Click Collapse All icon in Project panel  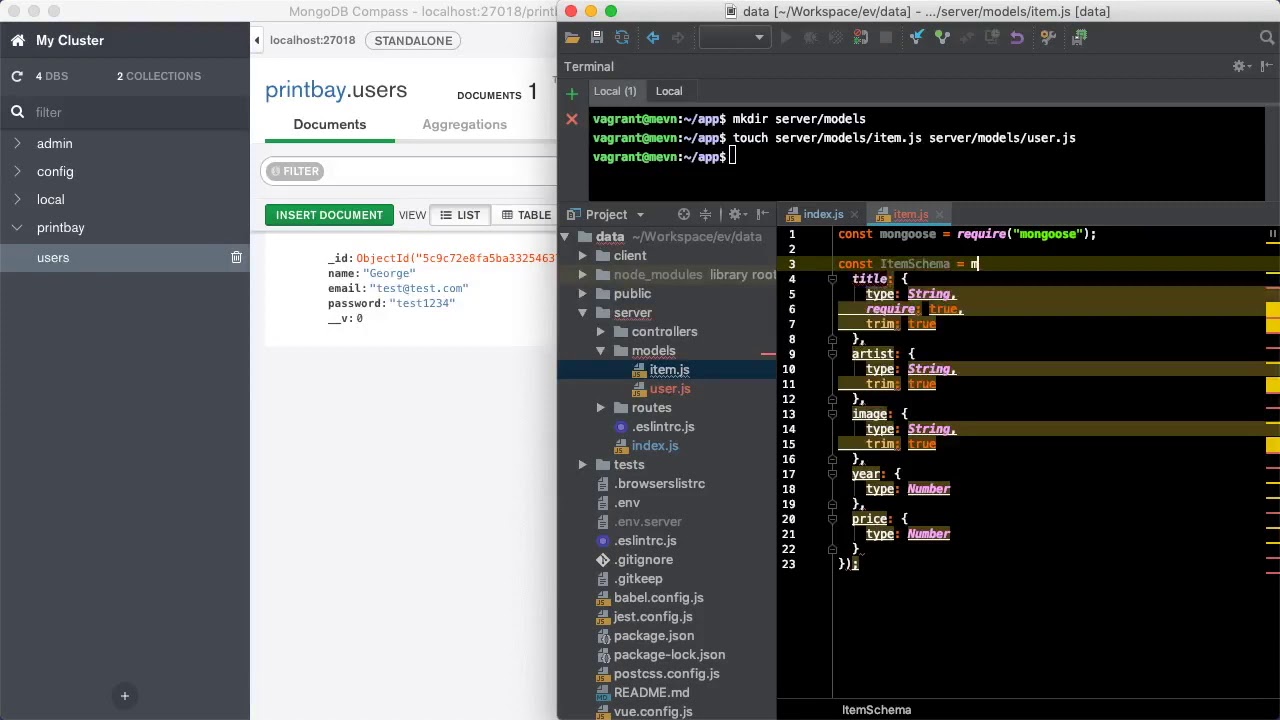(706, 214)
